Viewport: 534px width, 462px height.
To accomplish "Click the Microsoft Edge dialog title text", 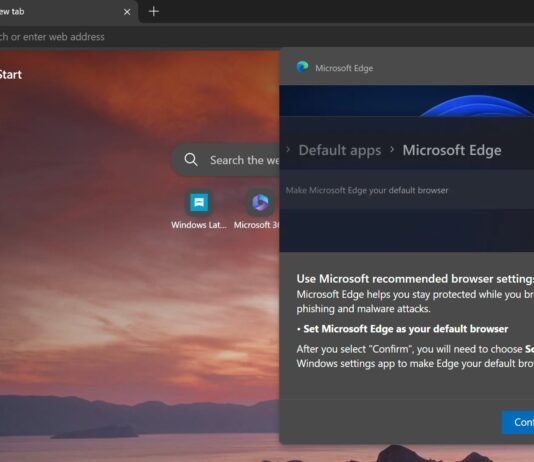I will 344,68.
